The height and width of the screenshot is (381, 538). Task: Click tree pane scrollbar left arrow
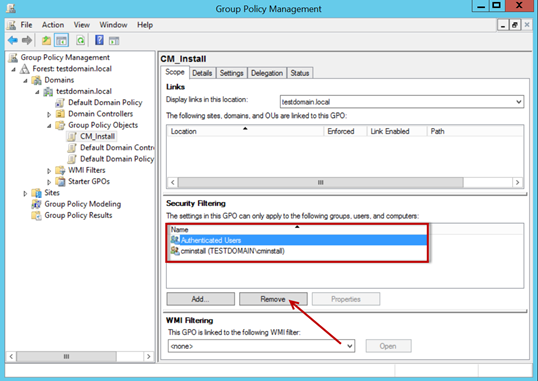coord(11,356)
